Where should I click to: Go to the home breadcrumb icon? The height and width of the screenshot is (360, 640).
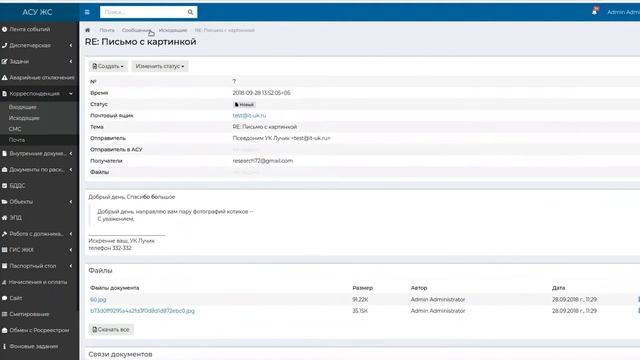coord(87,30)
